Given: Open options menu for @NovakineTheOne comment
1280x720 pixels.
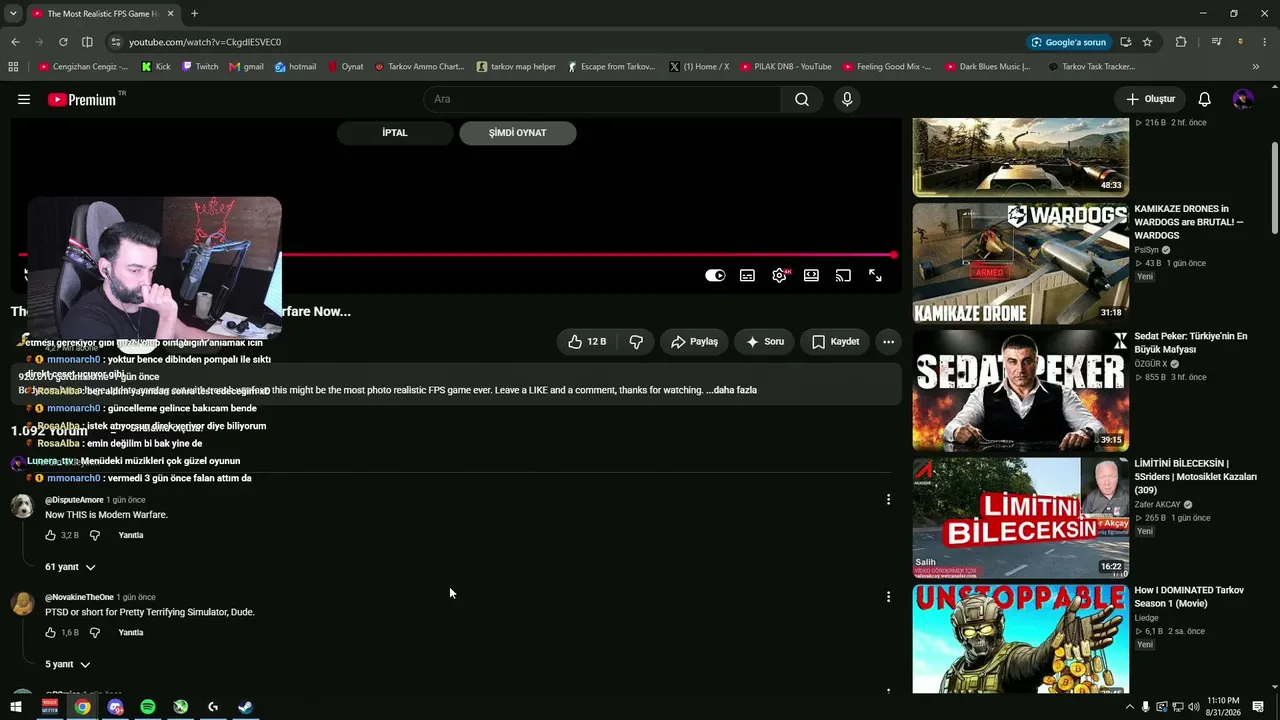Looking at the screenshot, I should (888, 597).
